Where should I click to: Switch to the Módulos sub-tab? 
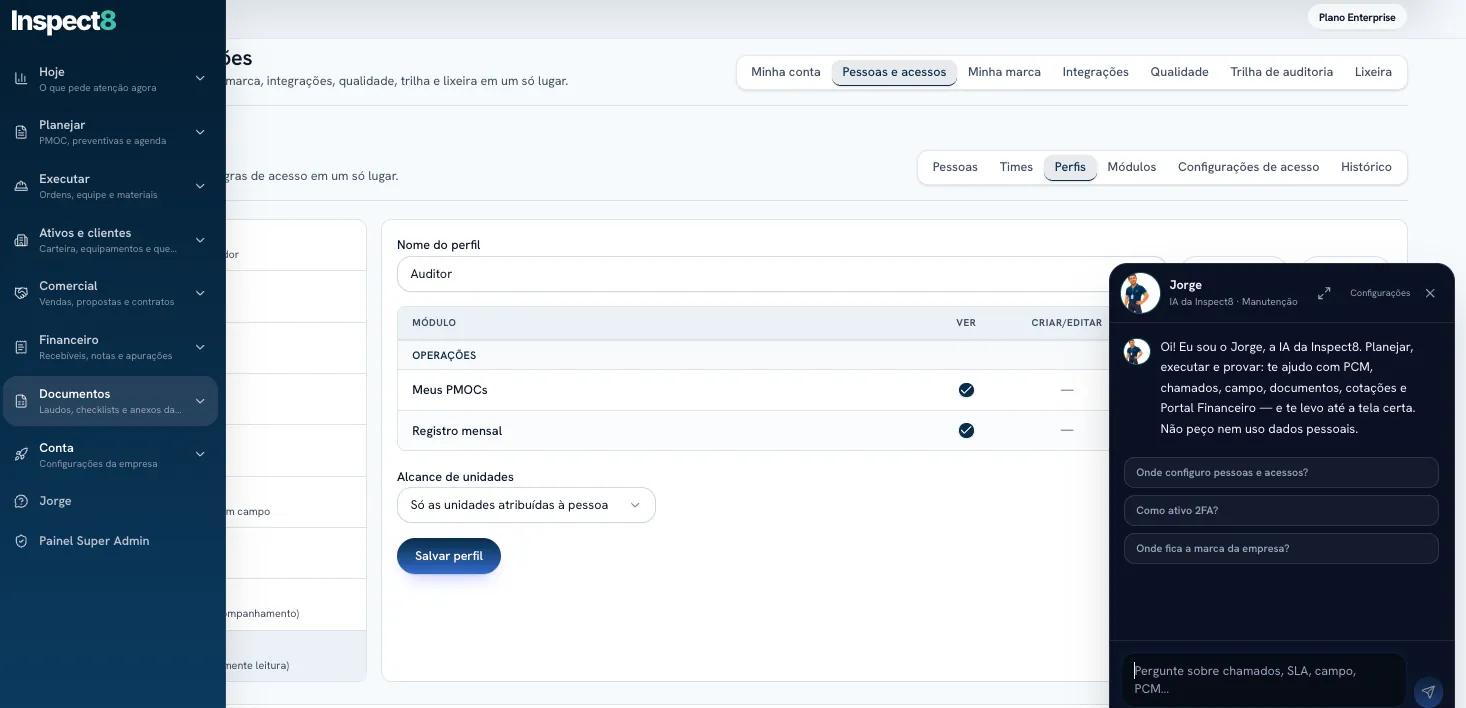1131,167
